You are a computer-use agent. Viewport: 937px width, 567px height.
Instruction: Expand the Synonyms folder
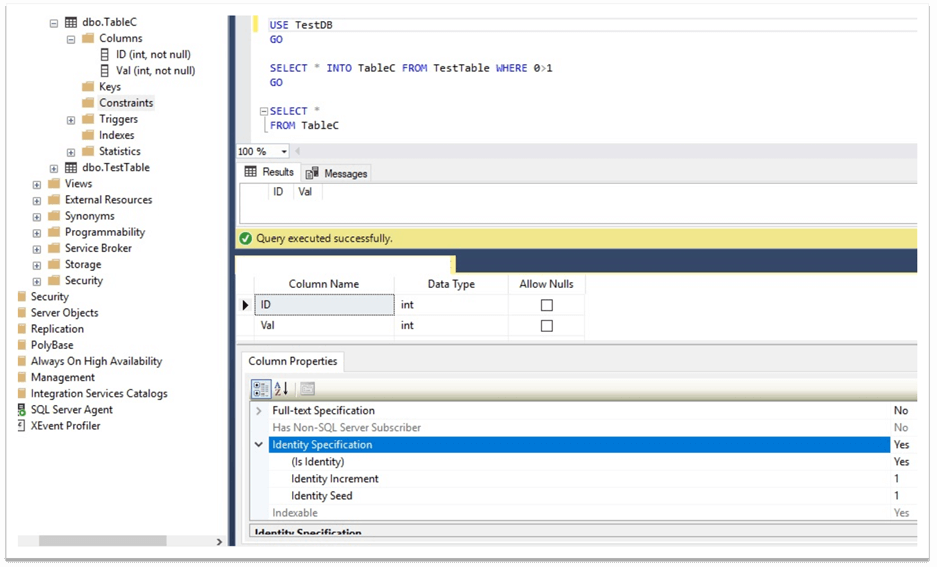point(37,217)
